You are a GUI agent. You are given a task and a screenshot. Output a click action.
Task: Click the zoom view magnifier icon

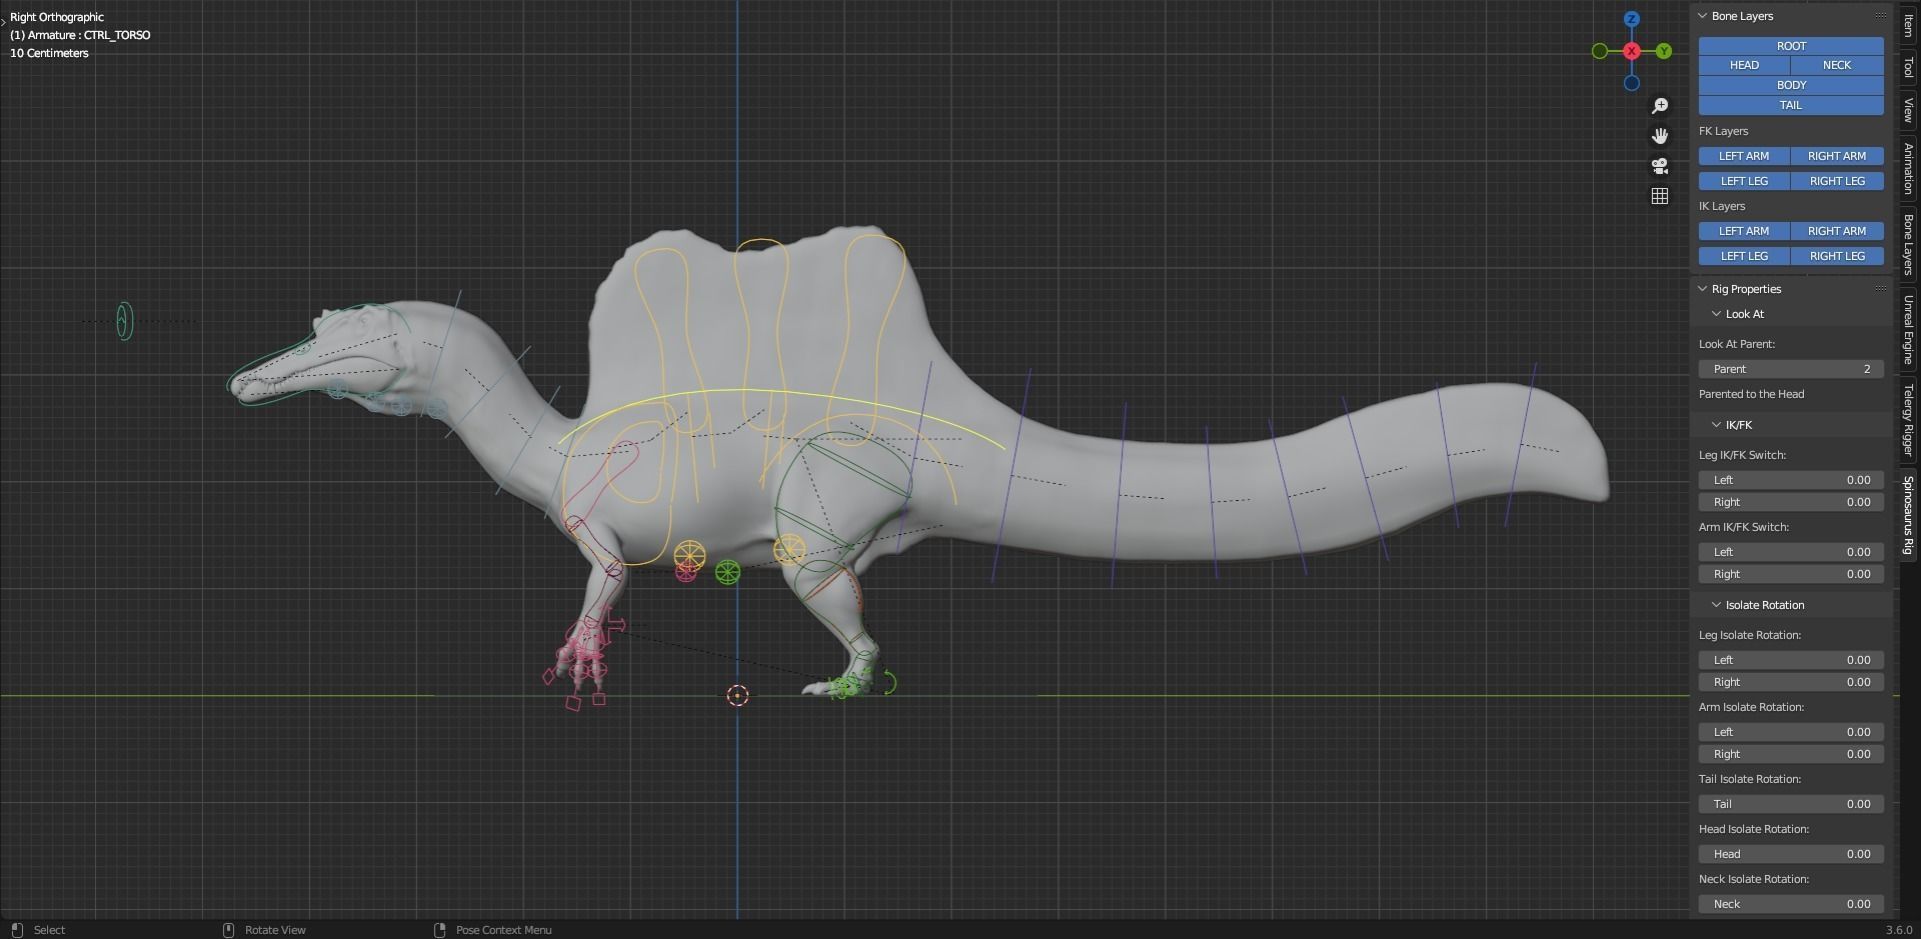point(1660,106)
